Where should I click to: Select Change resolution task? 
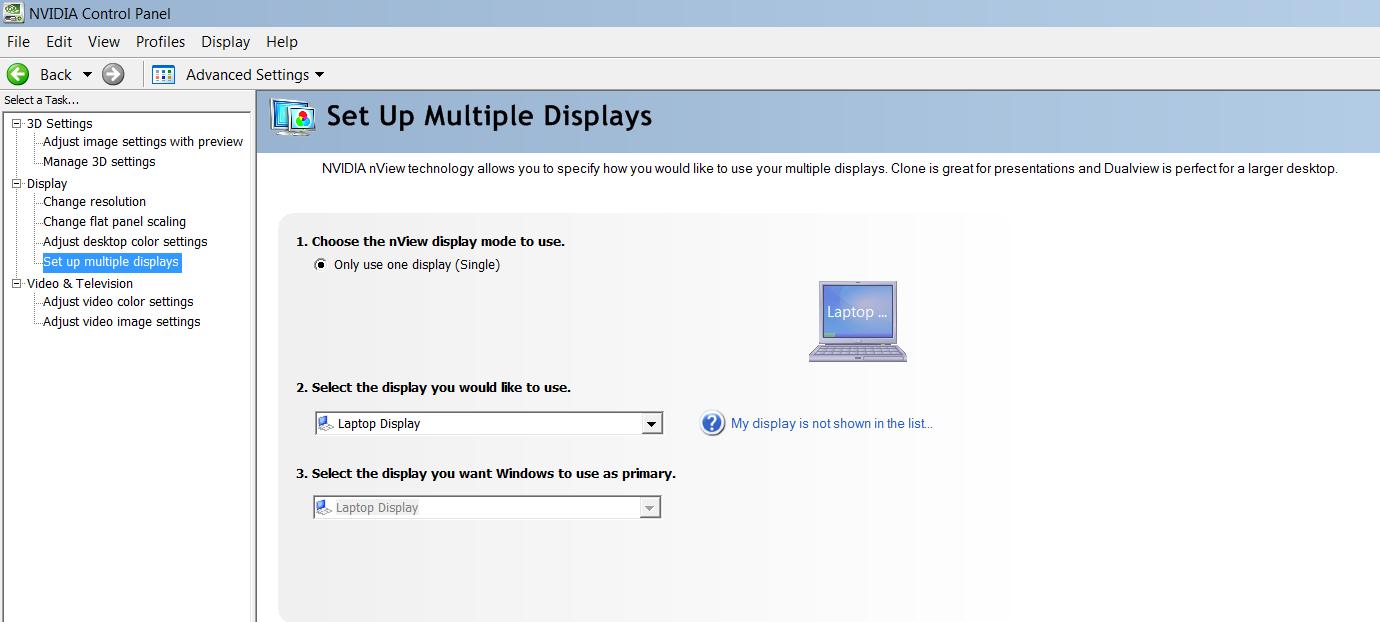click(x=94, y=202)
